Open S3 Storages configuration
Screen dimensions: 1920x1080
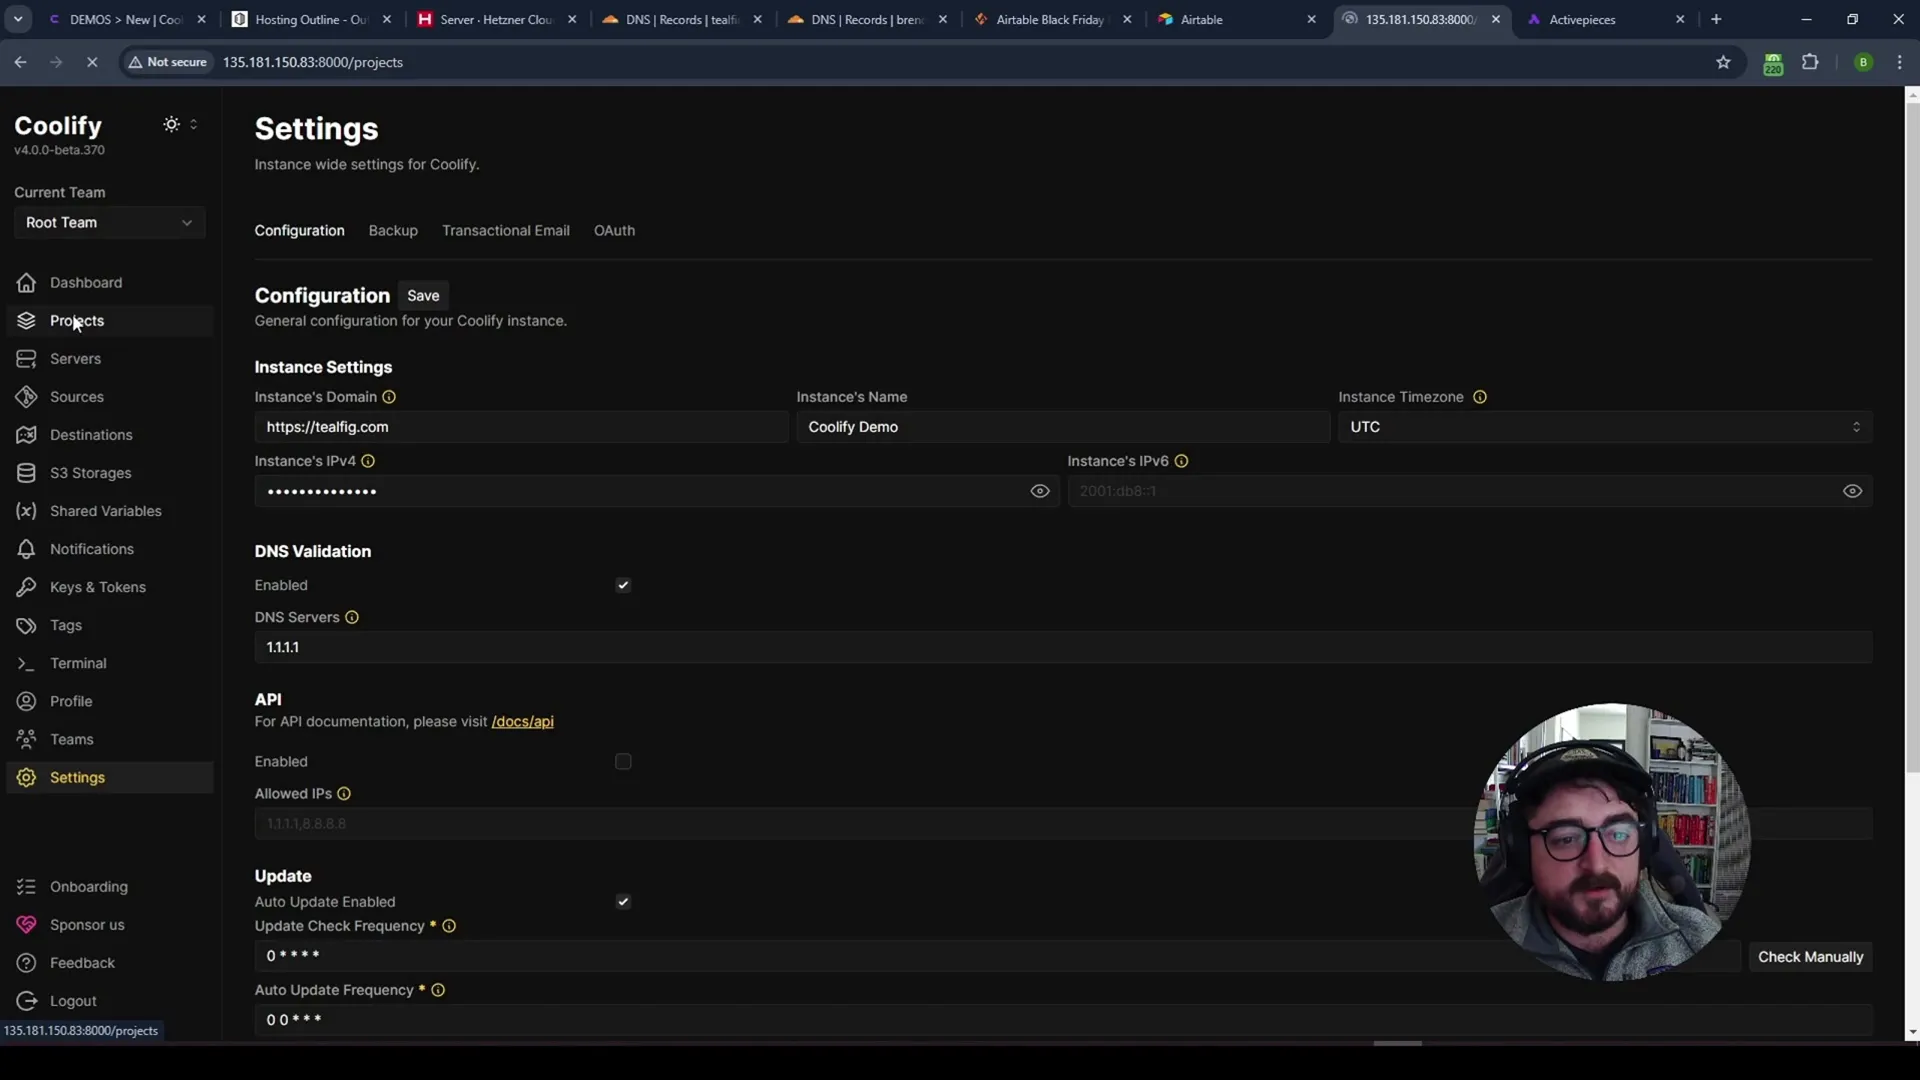90,471
